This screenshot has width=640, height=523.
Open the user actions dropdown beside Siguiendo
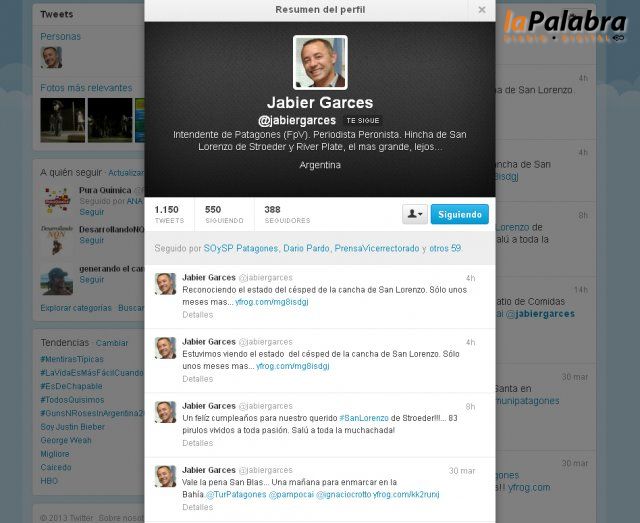point(415,214)
